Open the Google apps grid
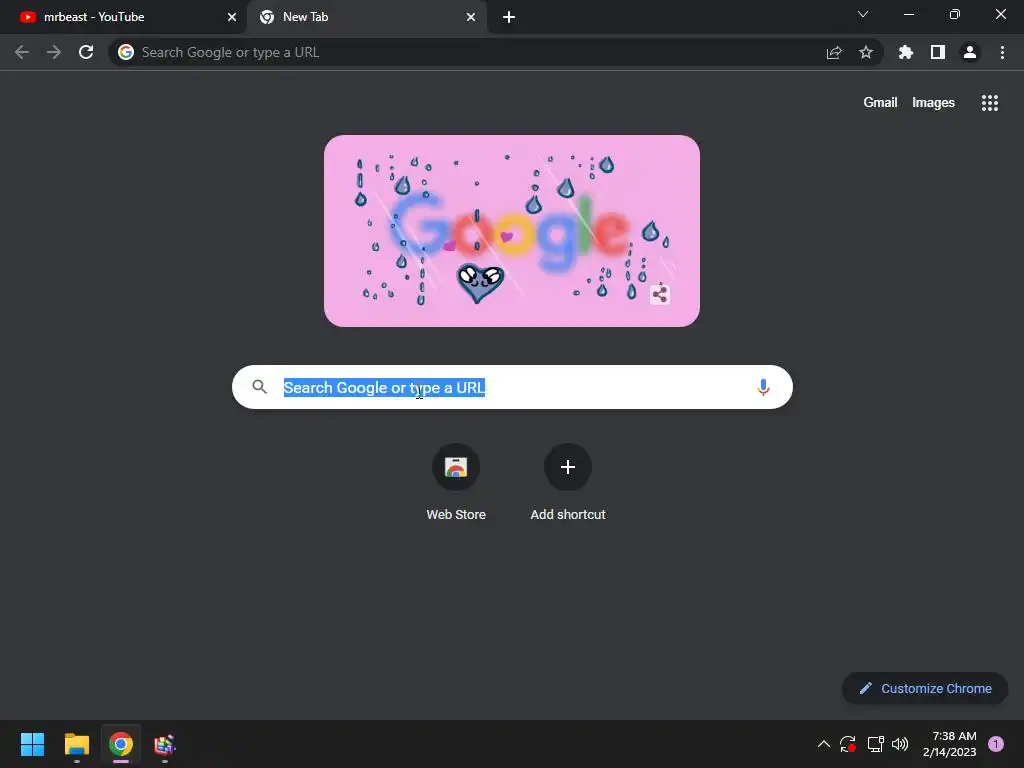The height and width of the screenshot is (768, 1024). tap(989, 103)
